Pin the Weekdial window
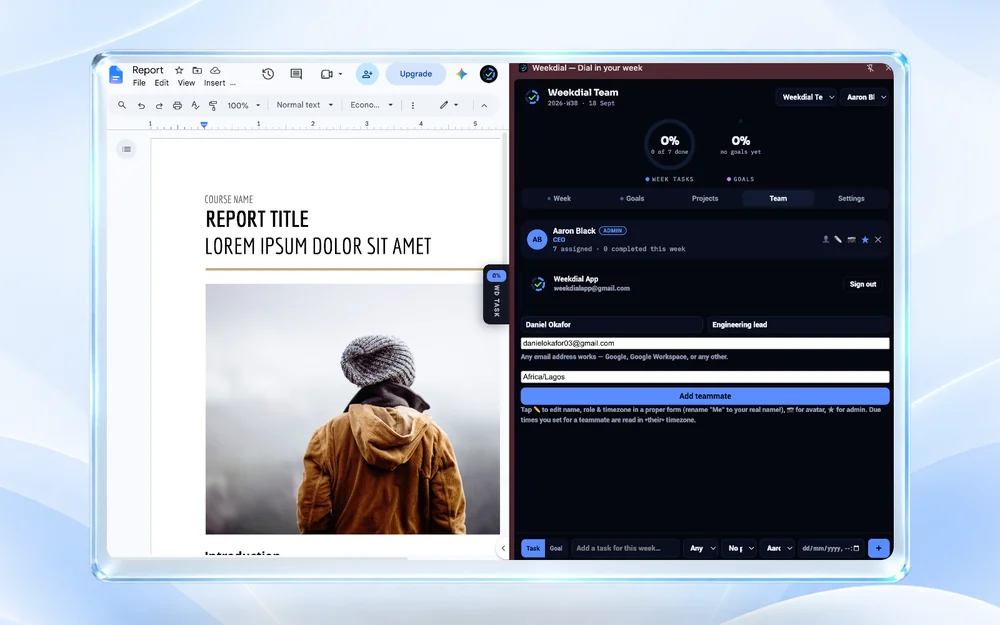Viewport: 1000px width, 625px height. pyautogui.click(x=870, y=68)
